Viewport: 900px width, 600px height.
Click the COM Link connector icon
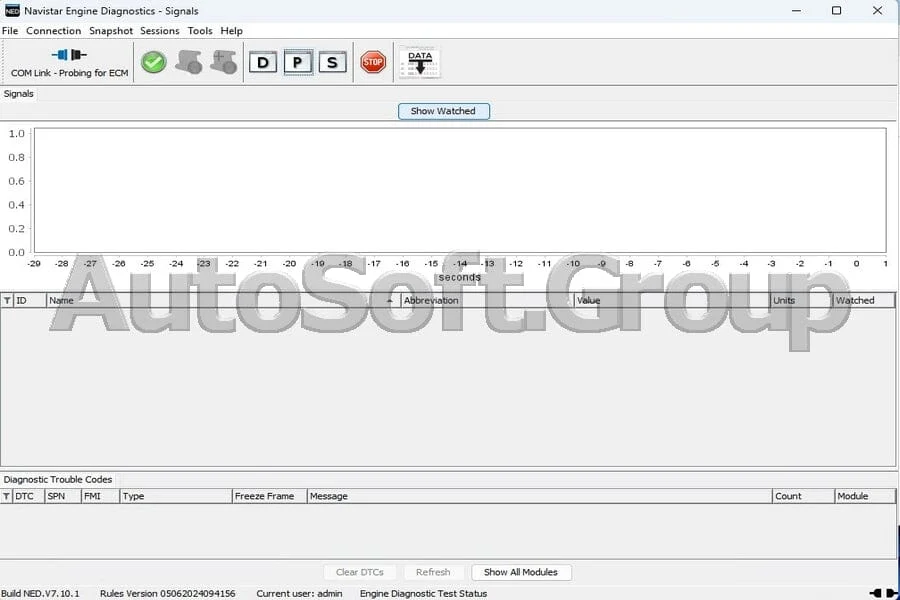pos(69,55)
